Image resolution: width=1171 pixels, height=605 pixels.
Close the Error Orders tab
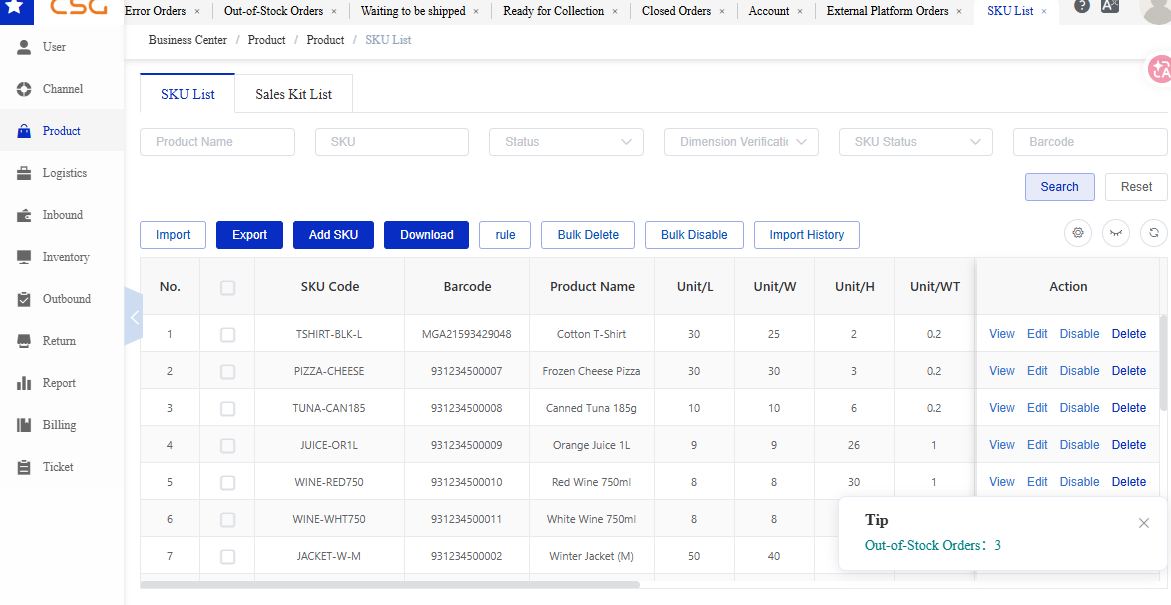196,11
